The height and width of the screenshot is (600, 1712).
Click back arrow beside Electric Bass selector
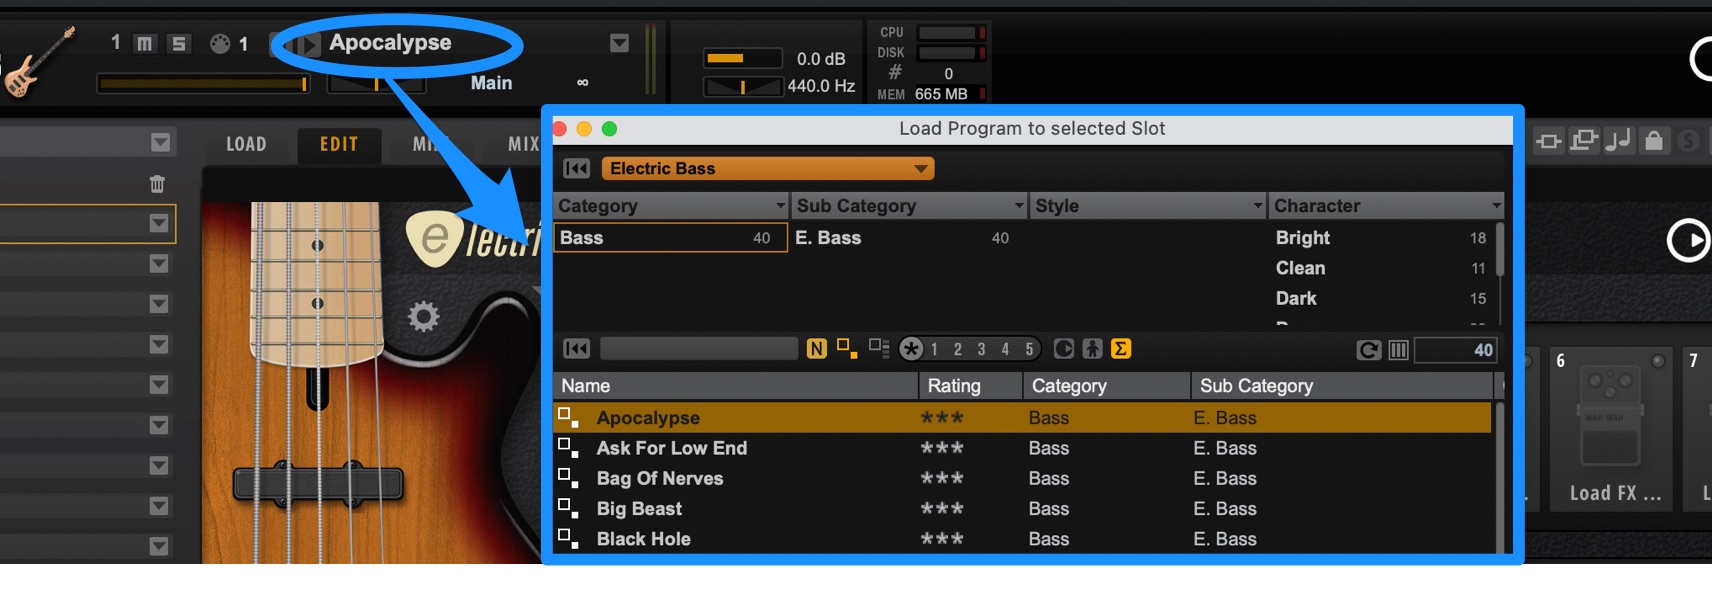(577, 168)
